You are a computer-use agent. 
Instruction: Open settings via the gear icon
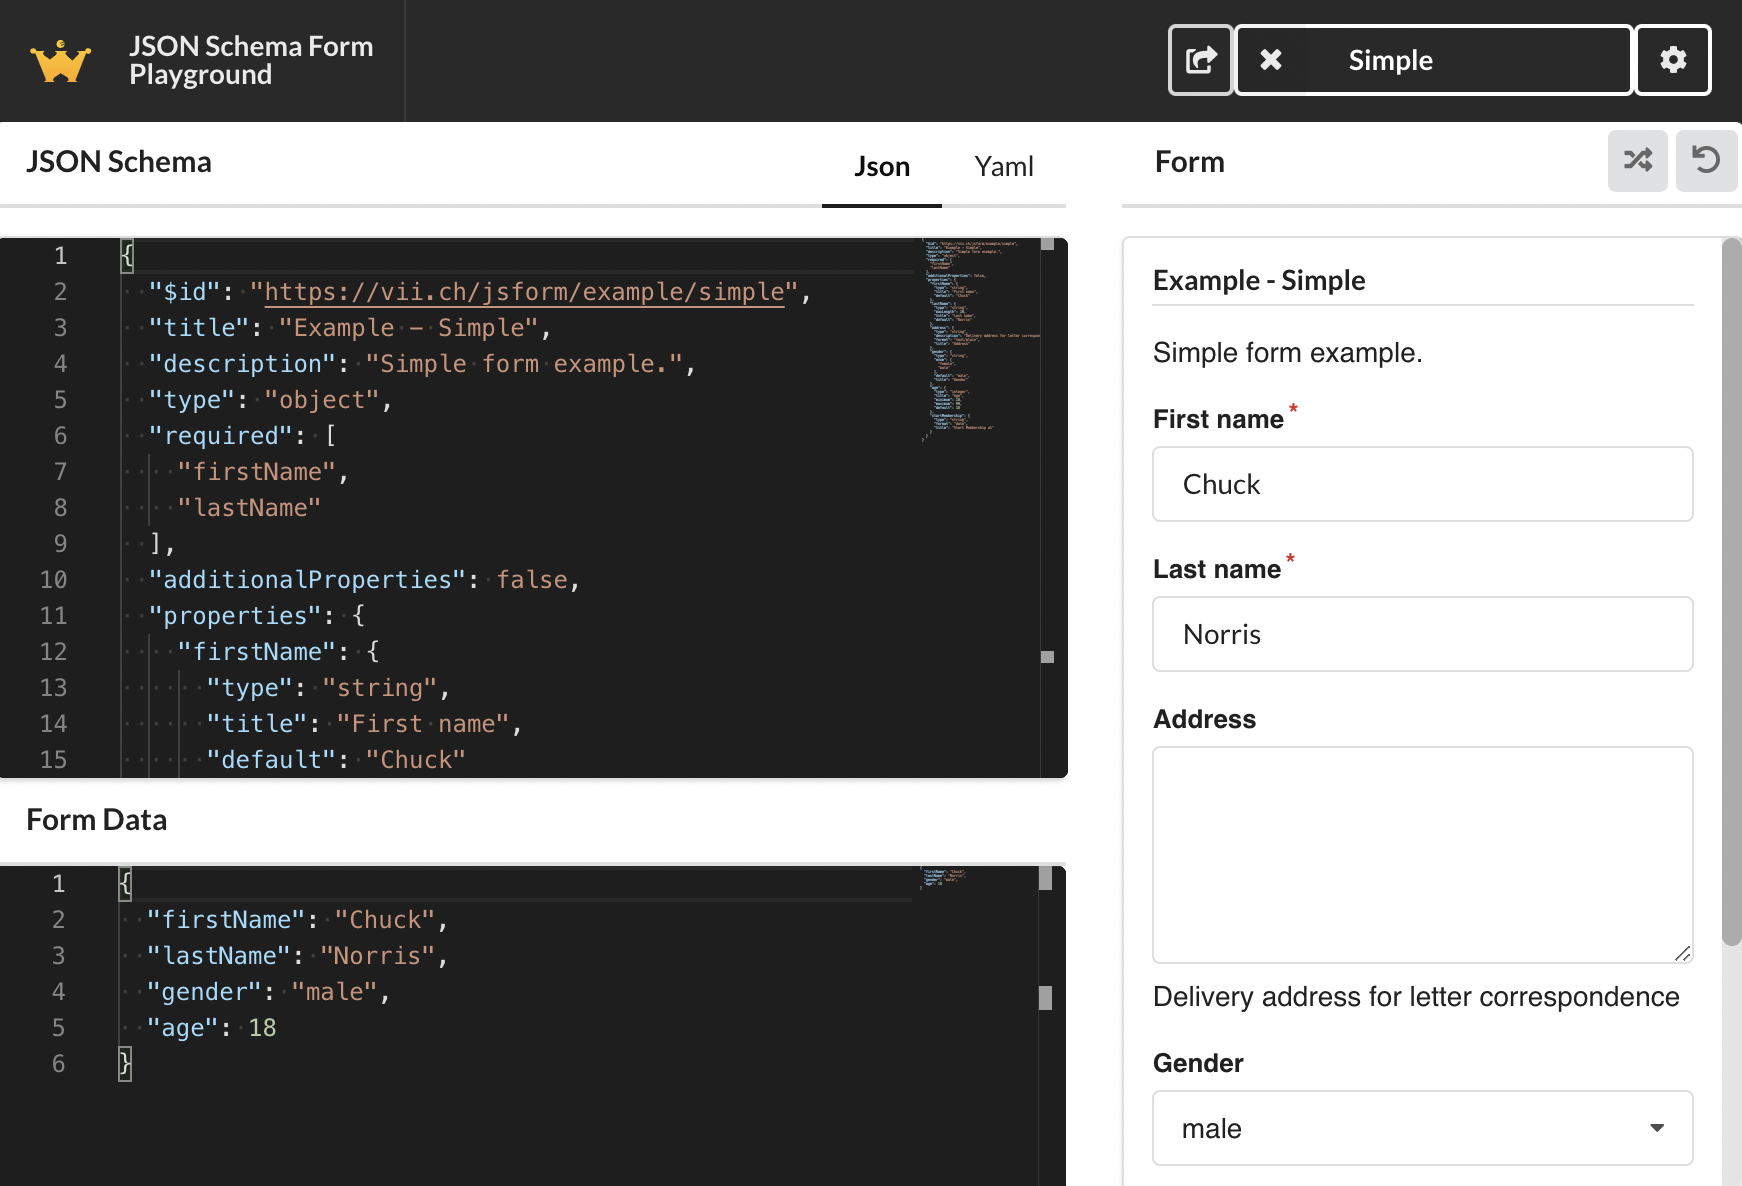(1673, 60)
